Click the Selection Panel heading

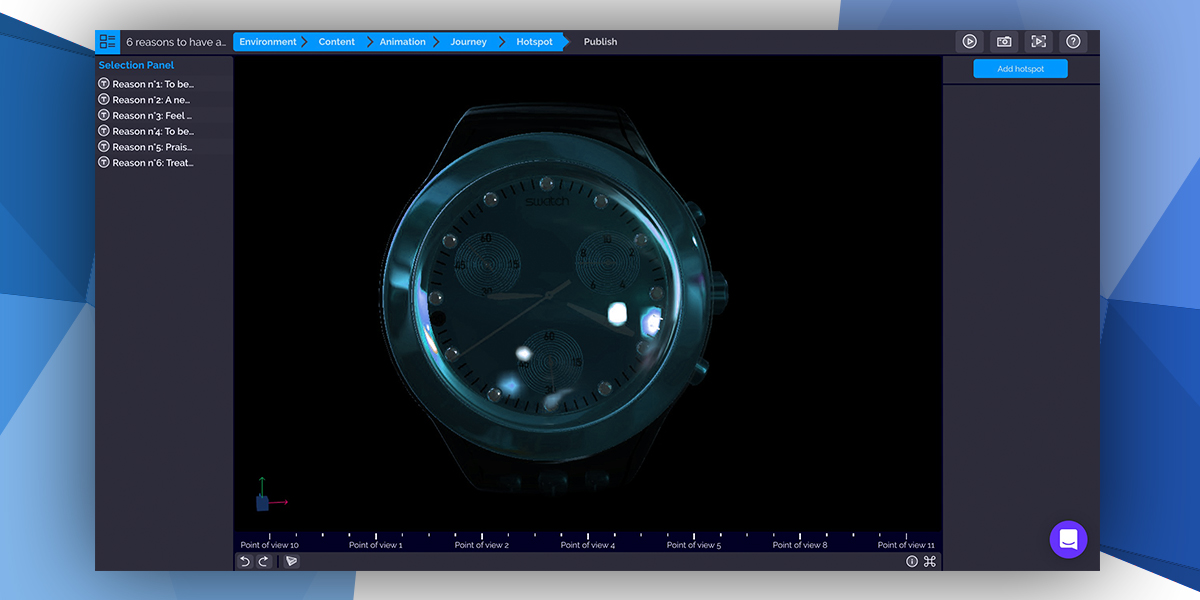click(x=136, y=65)
